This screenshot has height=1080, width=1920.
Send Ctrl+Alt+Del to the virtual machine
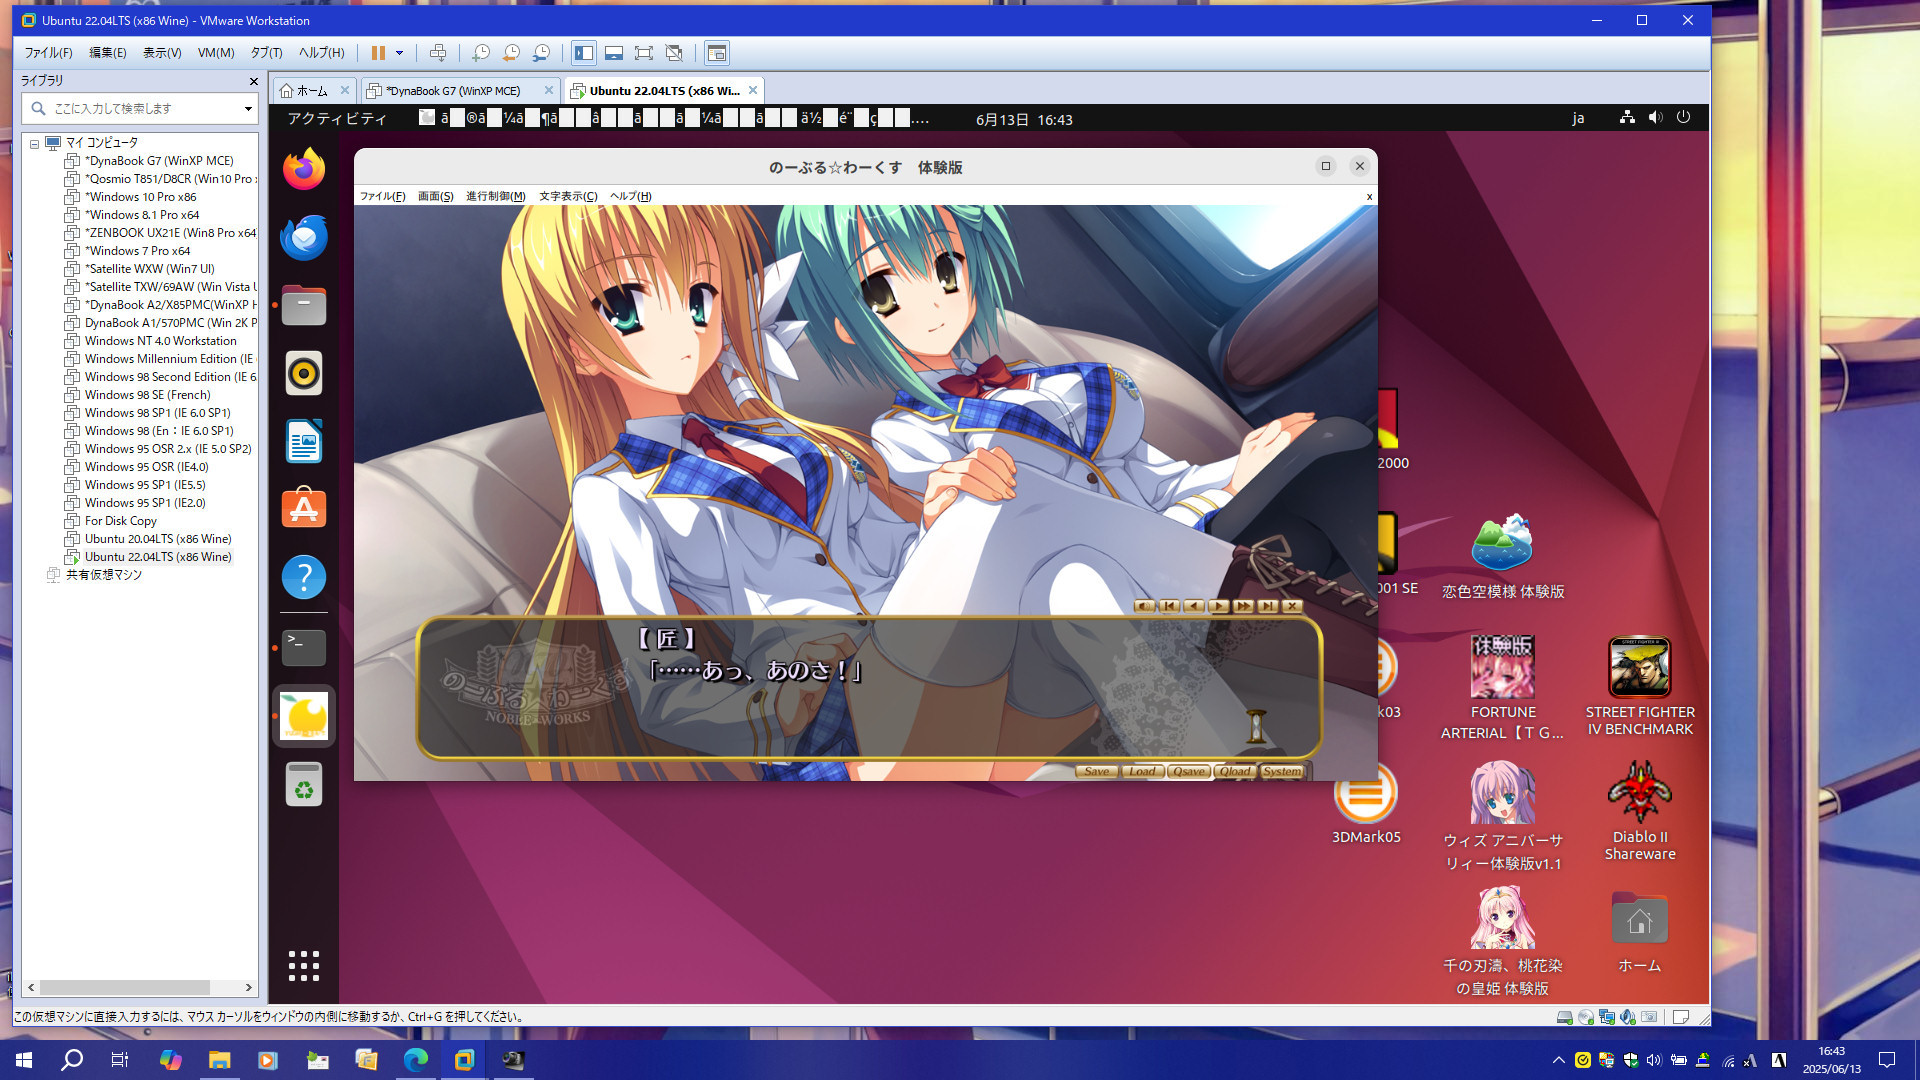438,53
